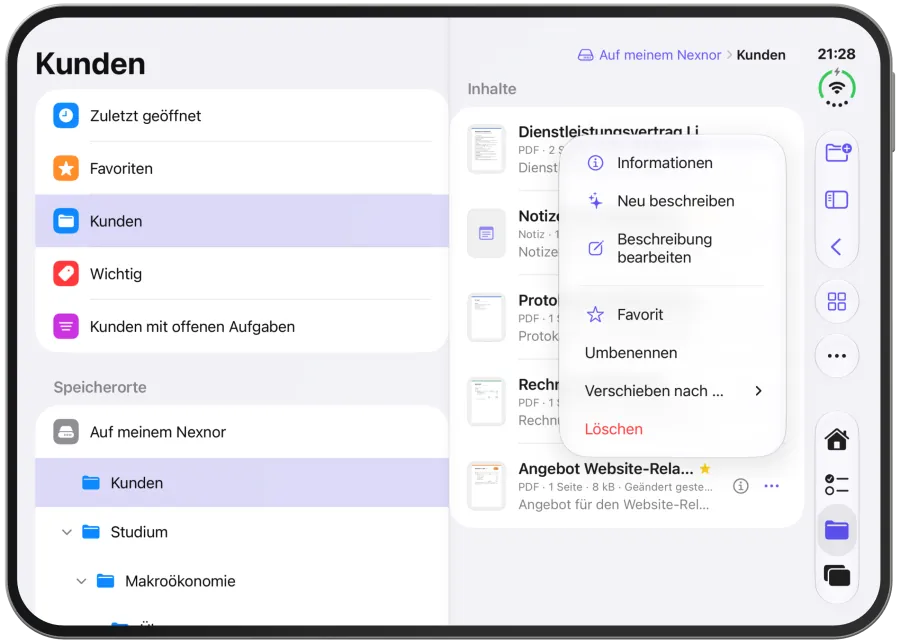This screenshot has width=900, height=643.
Task: Open Auf meinem Nexnor location row
Action: [242, 432]
